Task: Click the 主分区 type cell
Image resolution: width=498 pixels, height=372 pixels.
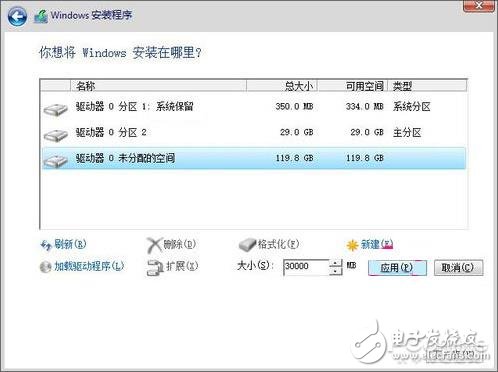Action: [x=407, y=132]
